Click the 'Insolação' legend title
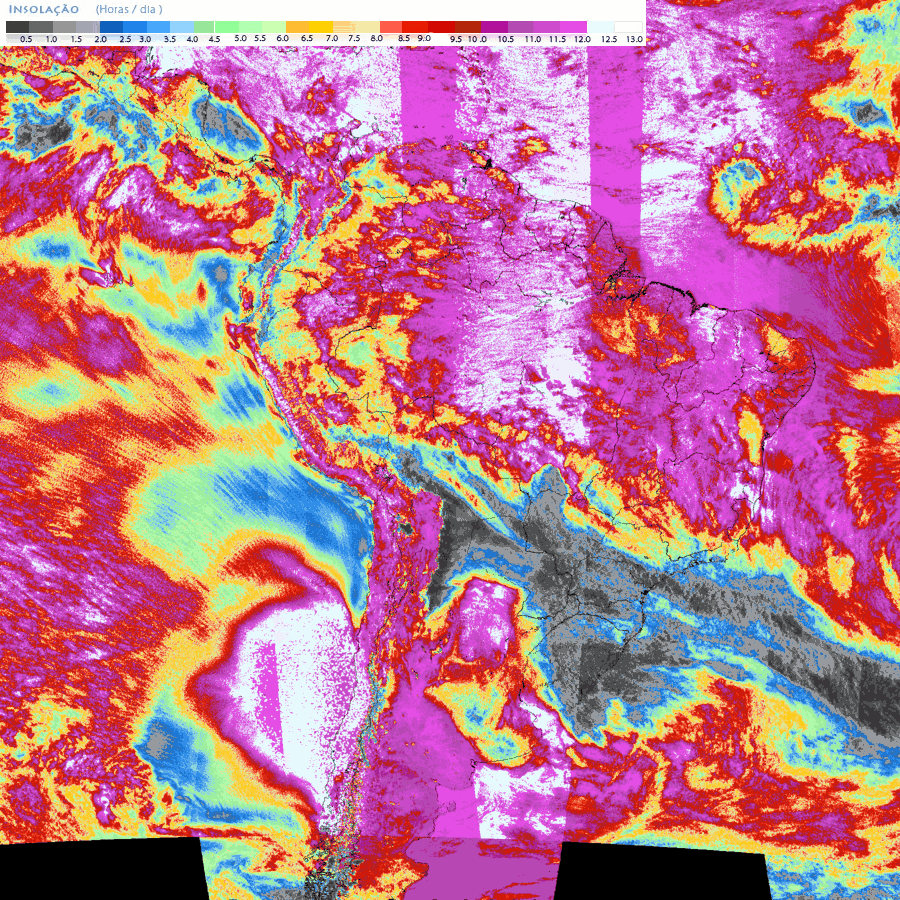The height and width of the screenshot is (900, 900). point(44,10)
